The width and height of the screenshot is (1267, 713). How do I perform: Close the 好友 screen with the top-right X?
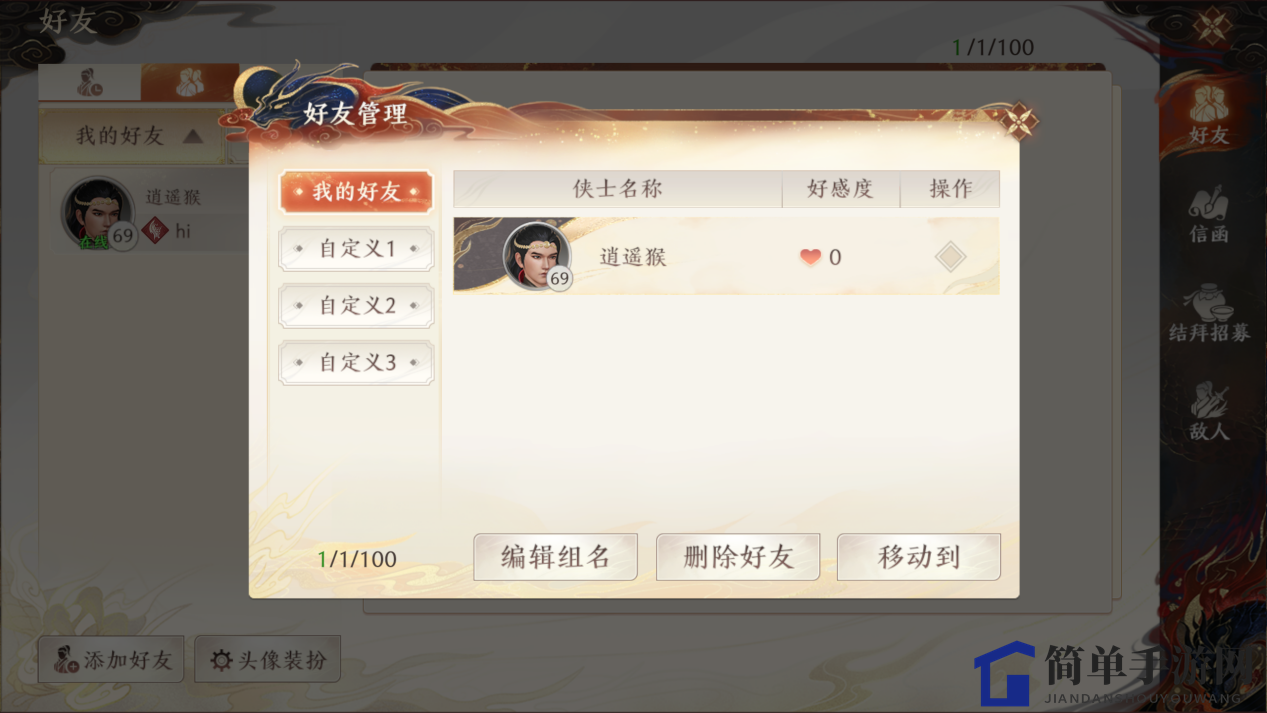click(1212, 25)
